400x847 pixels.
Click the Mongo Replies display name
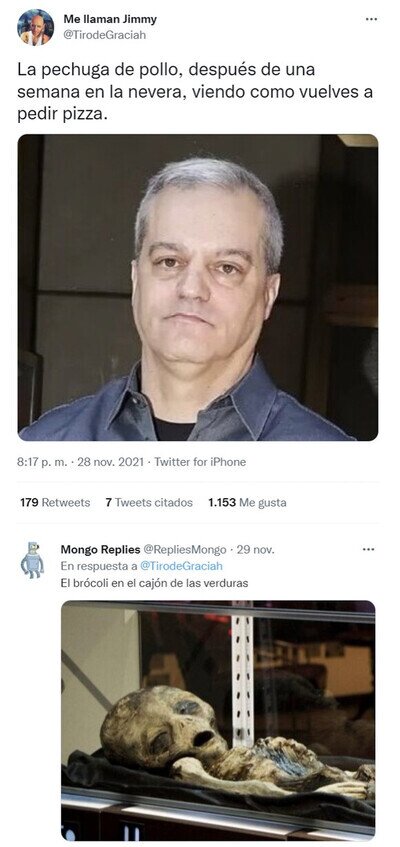(x=100, y=550)
